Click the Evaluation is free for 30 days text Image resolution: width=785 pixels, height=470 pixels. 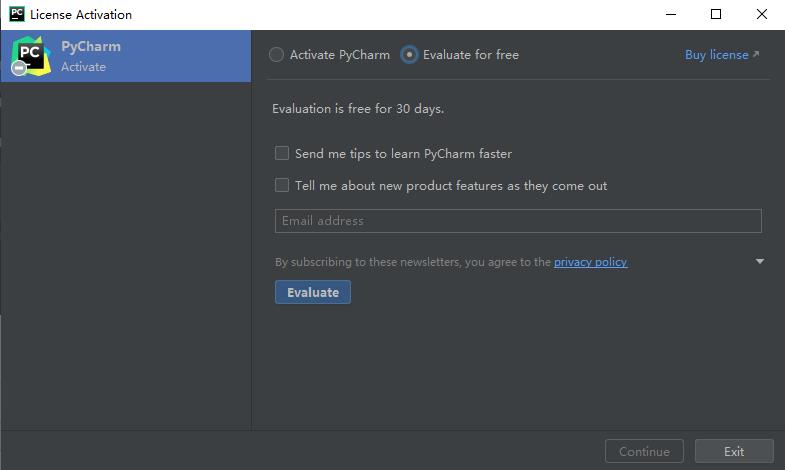click(358, 108)
